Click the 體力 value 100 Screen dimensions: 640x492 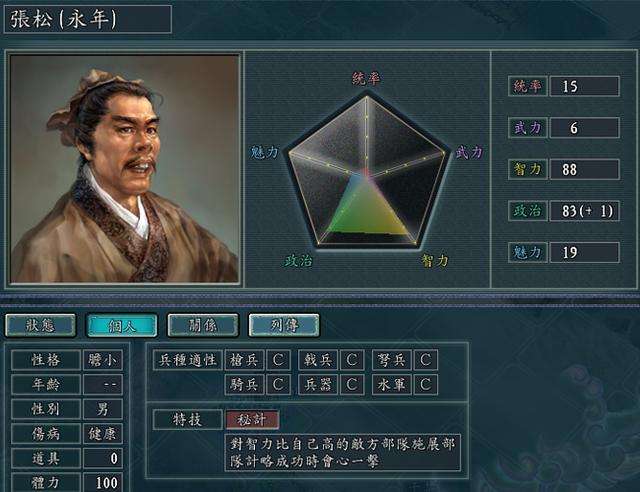103,483
